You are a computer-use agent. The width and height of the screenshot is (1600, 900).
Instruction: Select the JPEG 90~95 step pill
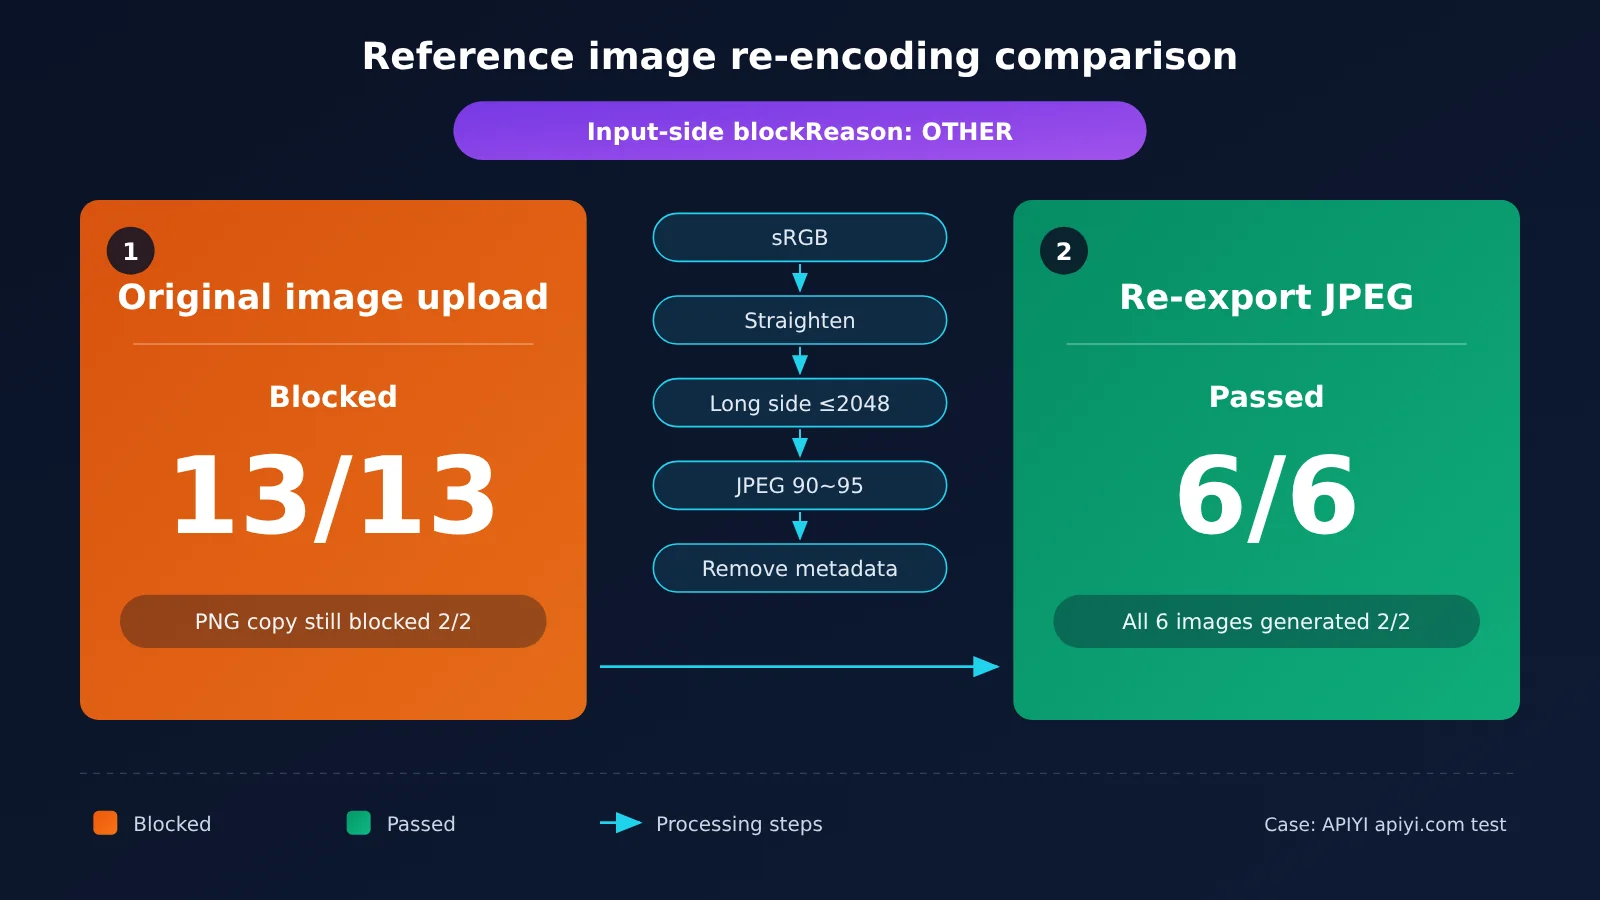click(x=800, y=485)
